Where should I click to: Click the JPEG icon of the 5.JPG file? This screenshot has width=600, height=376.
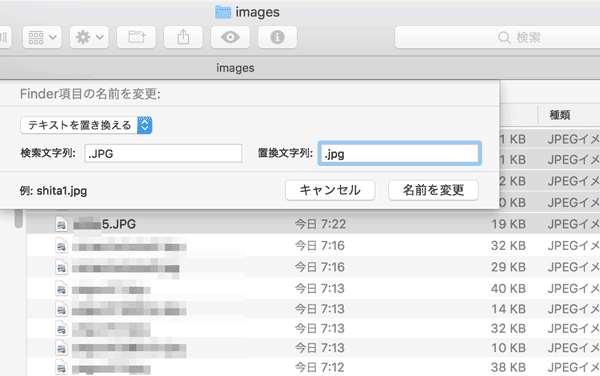61,224
